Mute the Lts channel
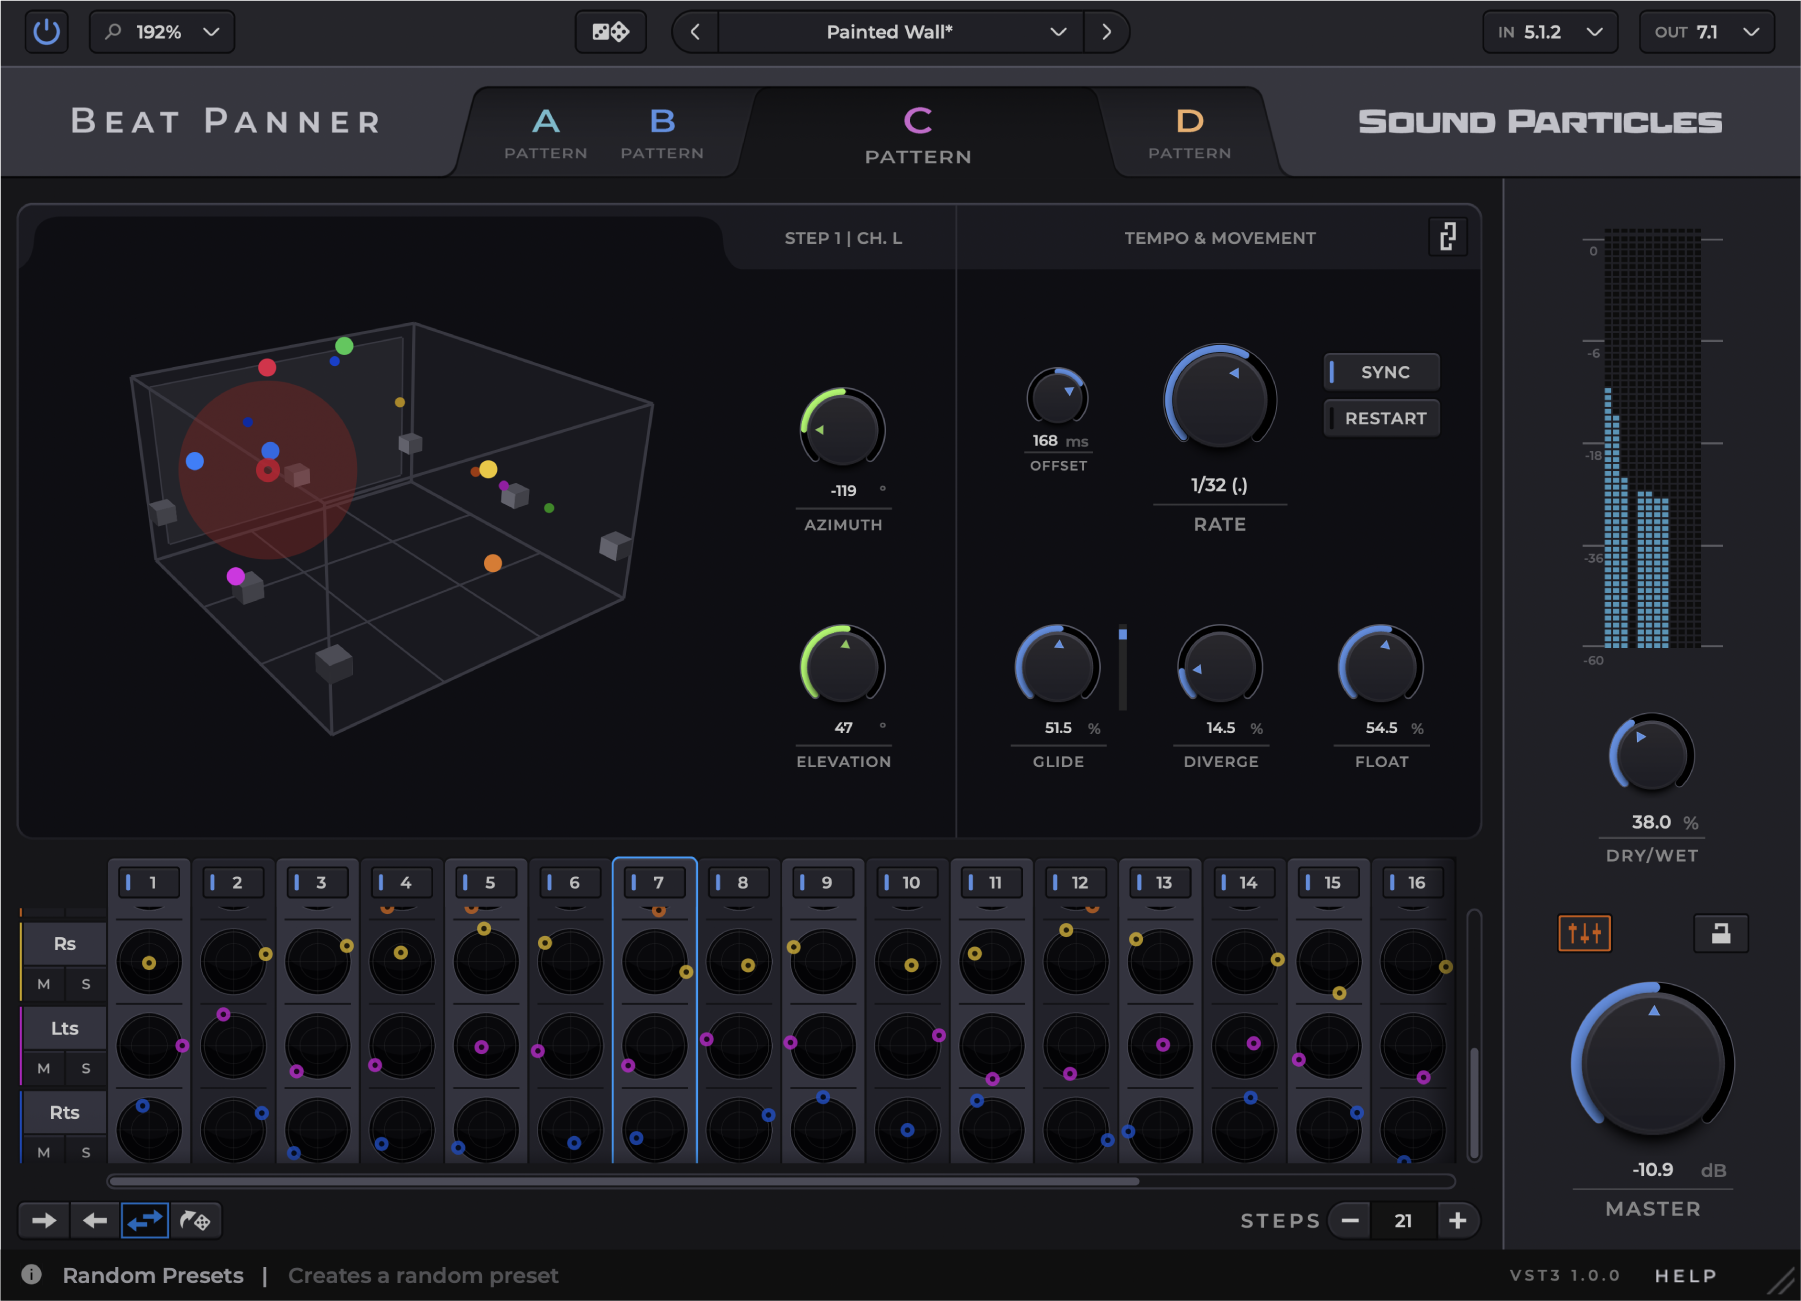The height and width of the screenshot is (1301, 1801). (x=43, y=1068)
